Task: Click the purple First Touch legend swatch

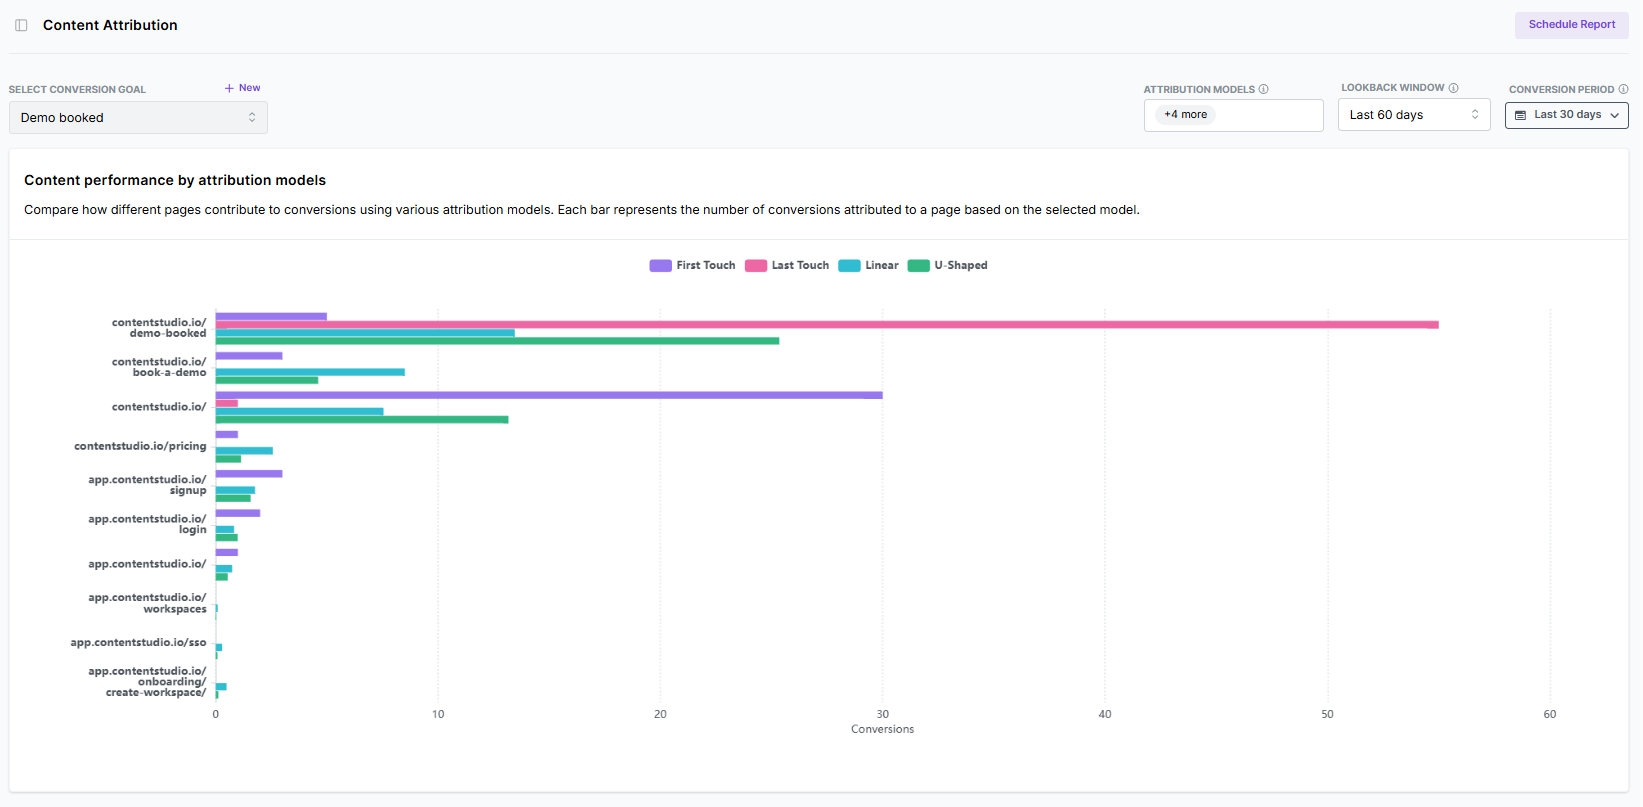Action: [660, 266]
